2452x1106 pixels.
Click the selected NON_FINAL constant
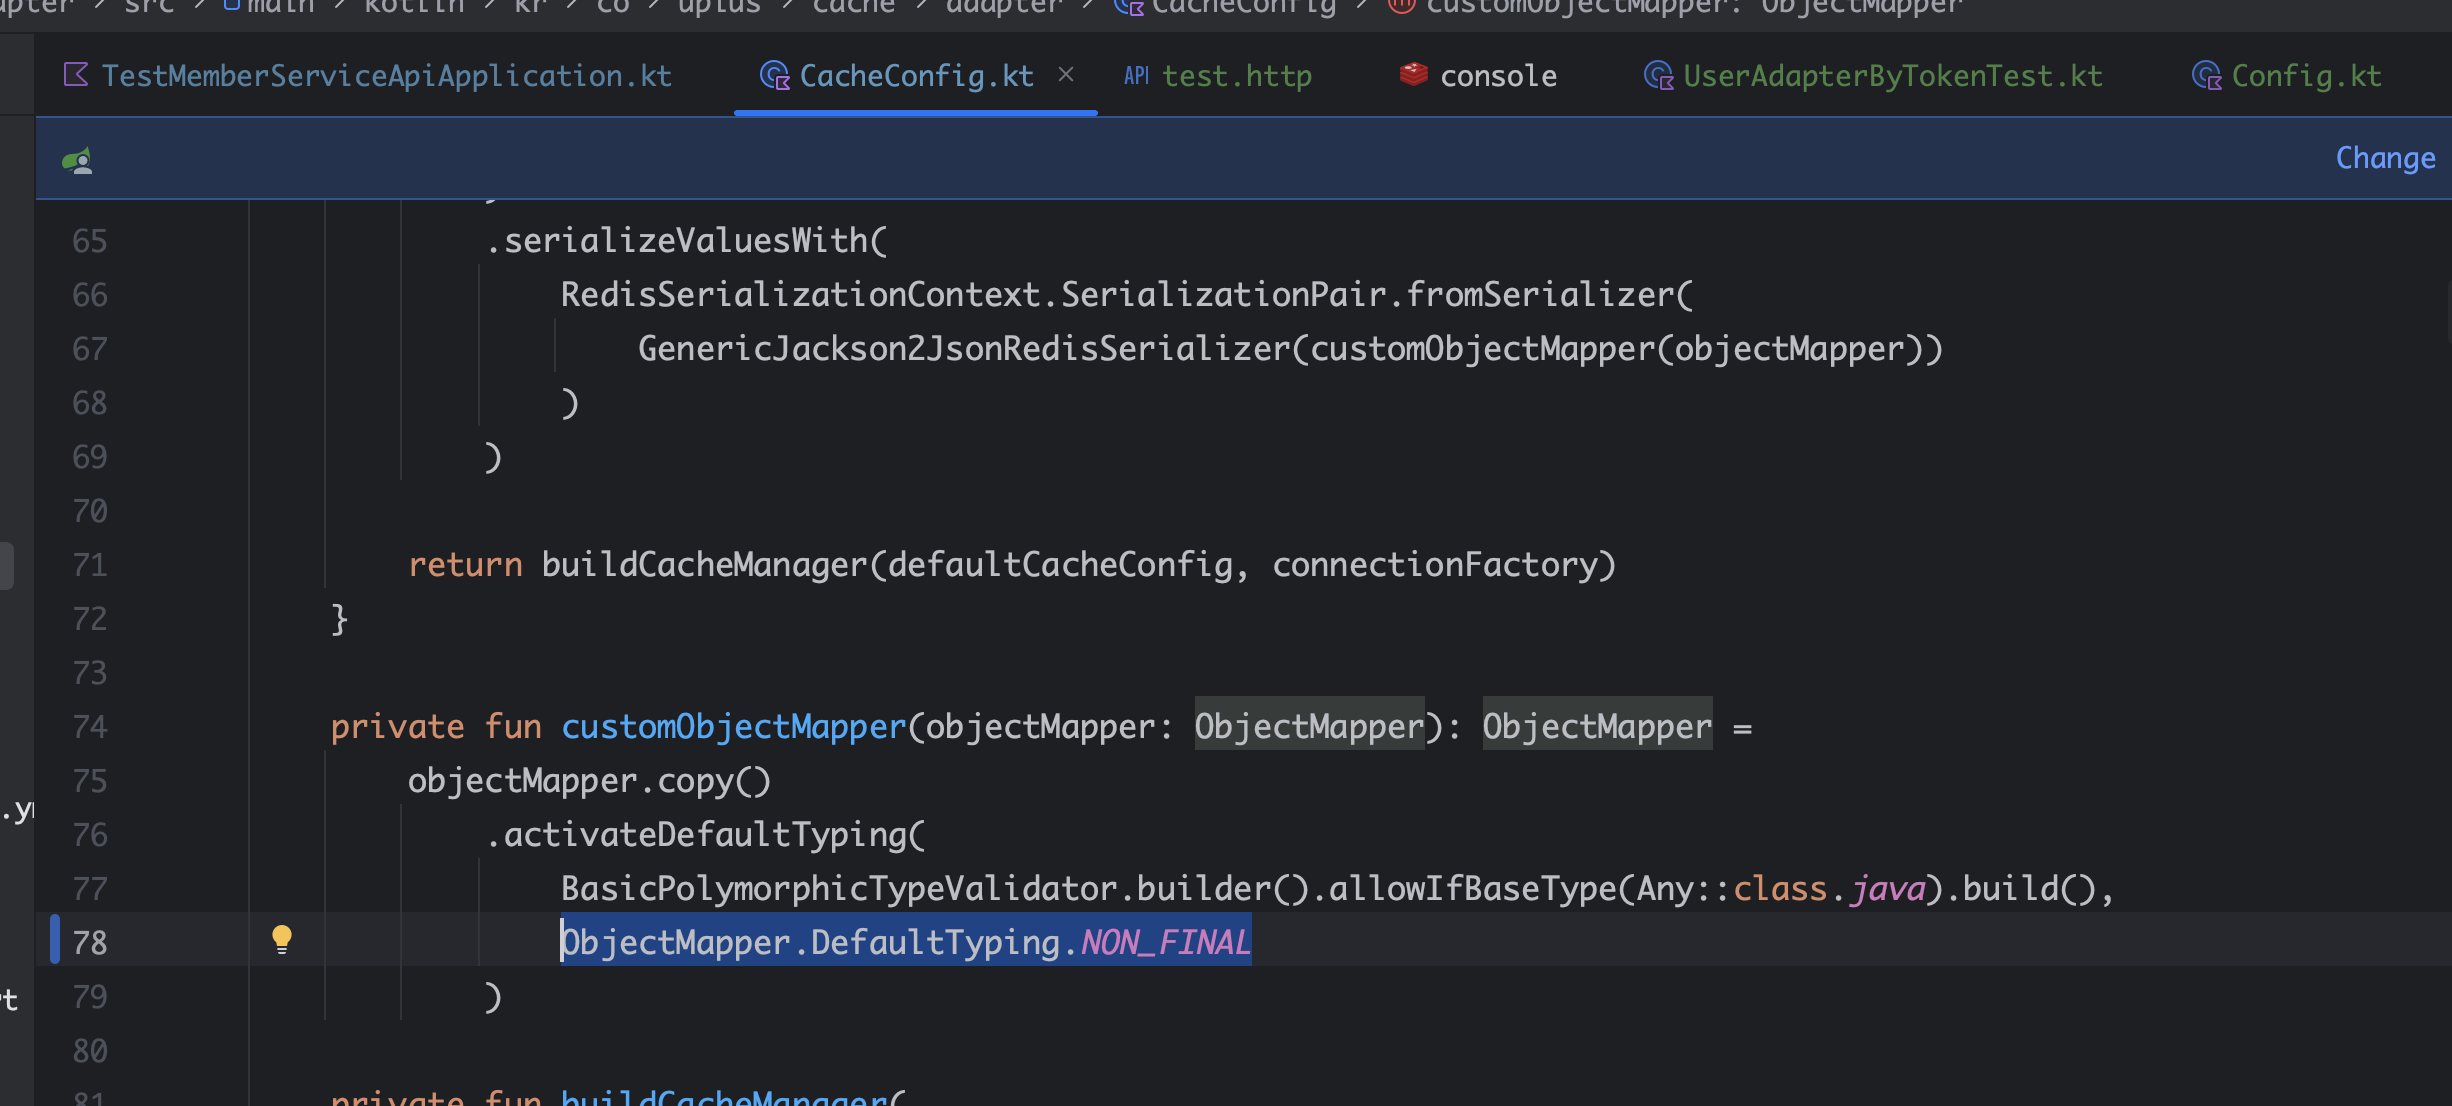coord(1165,942)
